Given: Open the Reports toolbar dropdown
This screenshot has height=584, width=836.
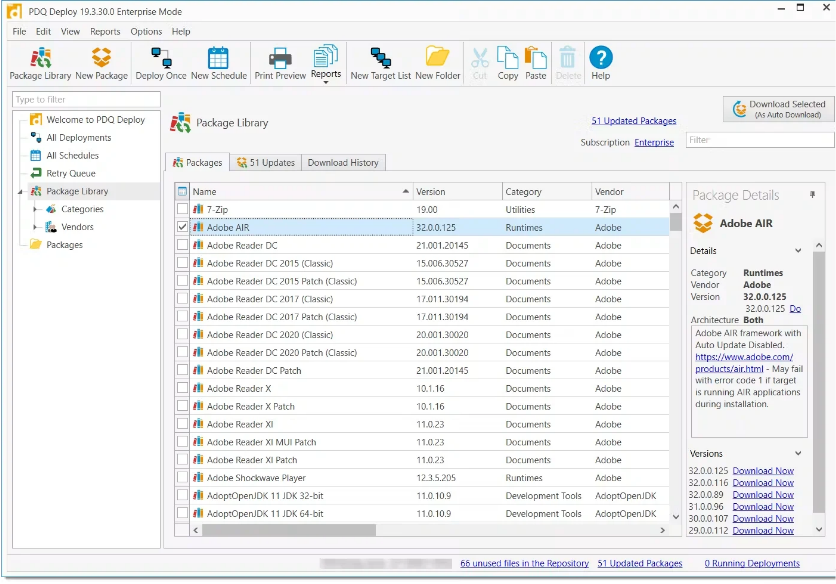Looking at the screenshot, I should point(326,64).
